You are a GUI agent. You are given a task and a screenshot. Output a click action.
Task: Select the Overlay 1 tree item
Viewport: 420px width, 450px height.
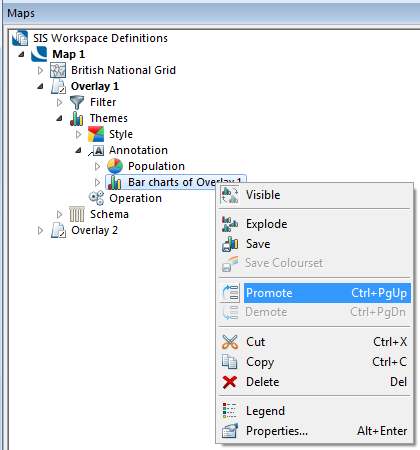pos(95,86)
